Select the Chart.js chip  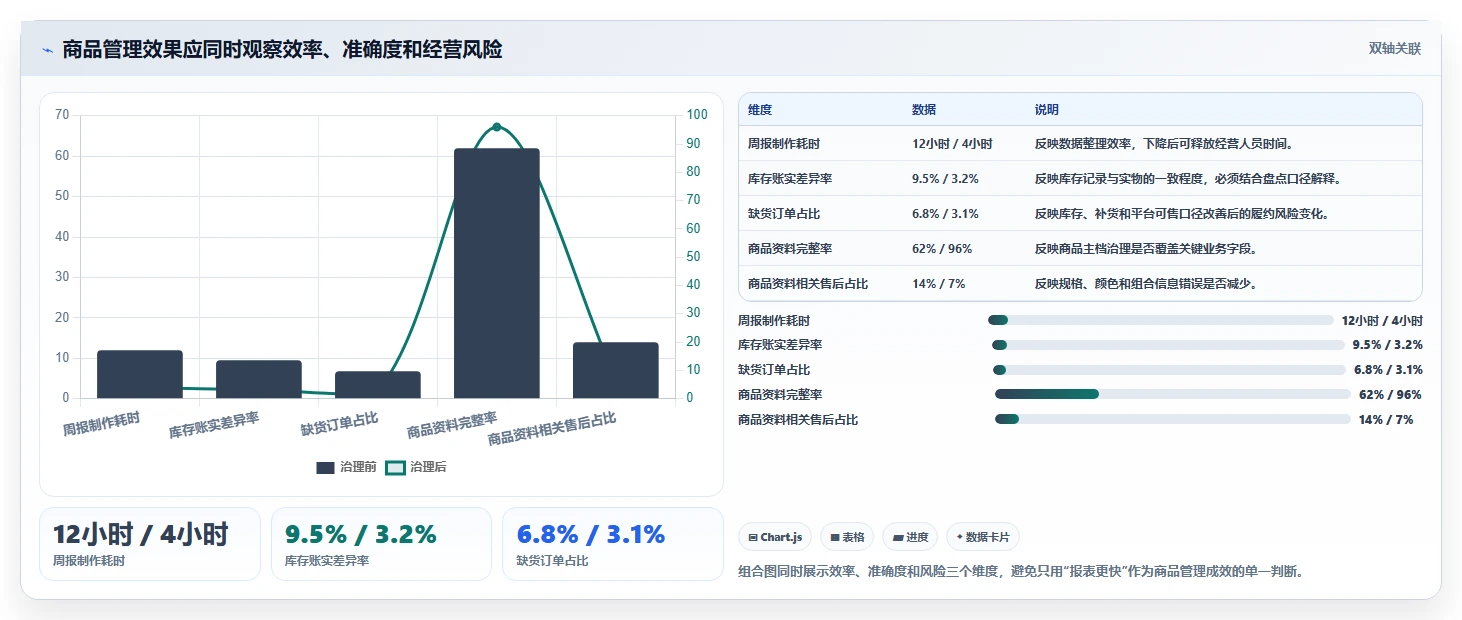775,537
